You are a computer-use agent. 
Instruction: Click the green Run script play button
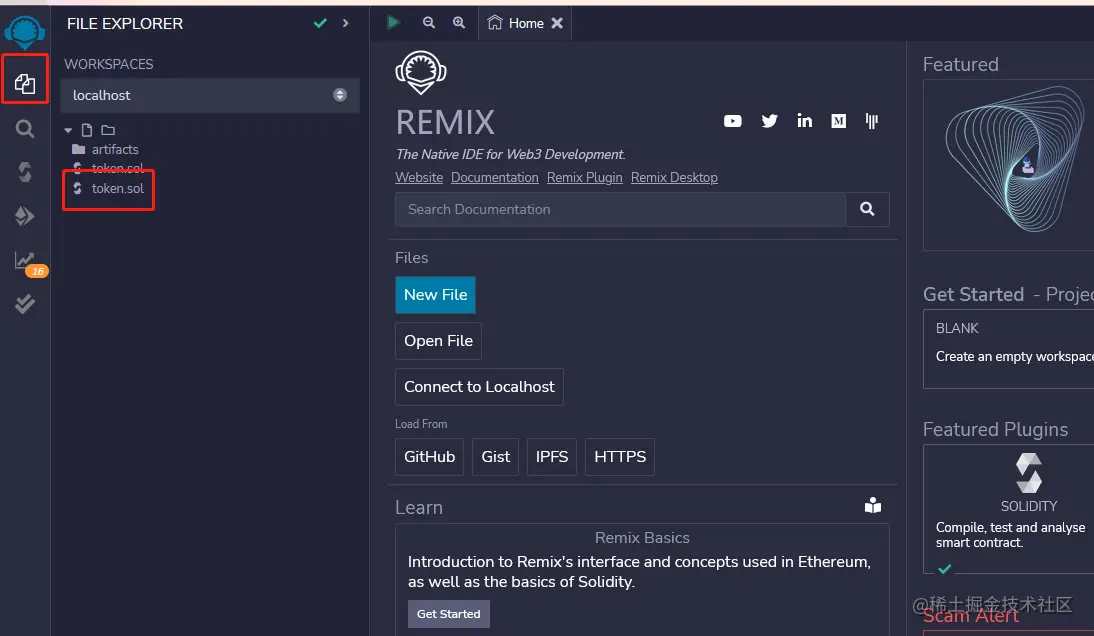click(394, 22)
